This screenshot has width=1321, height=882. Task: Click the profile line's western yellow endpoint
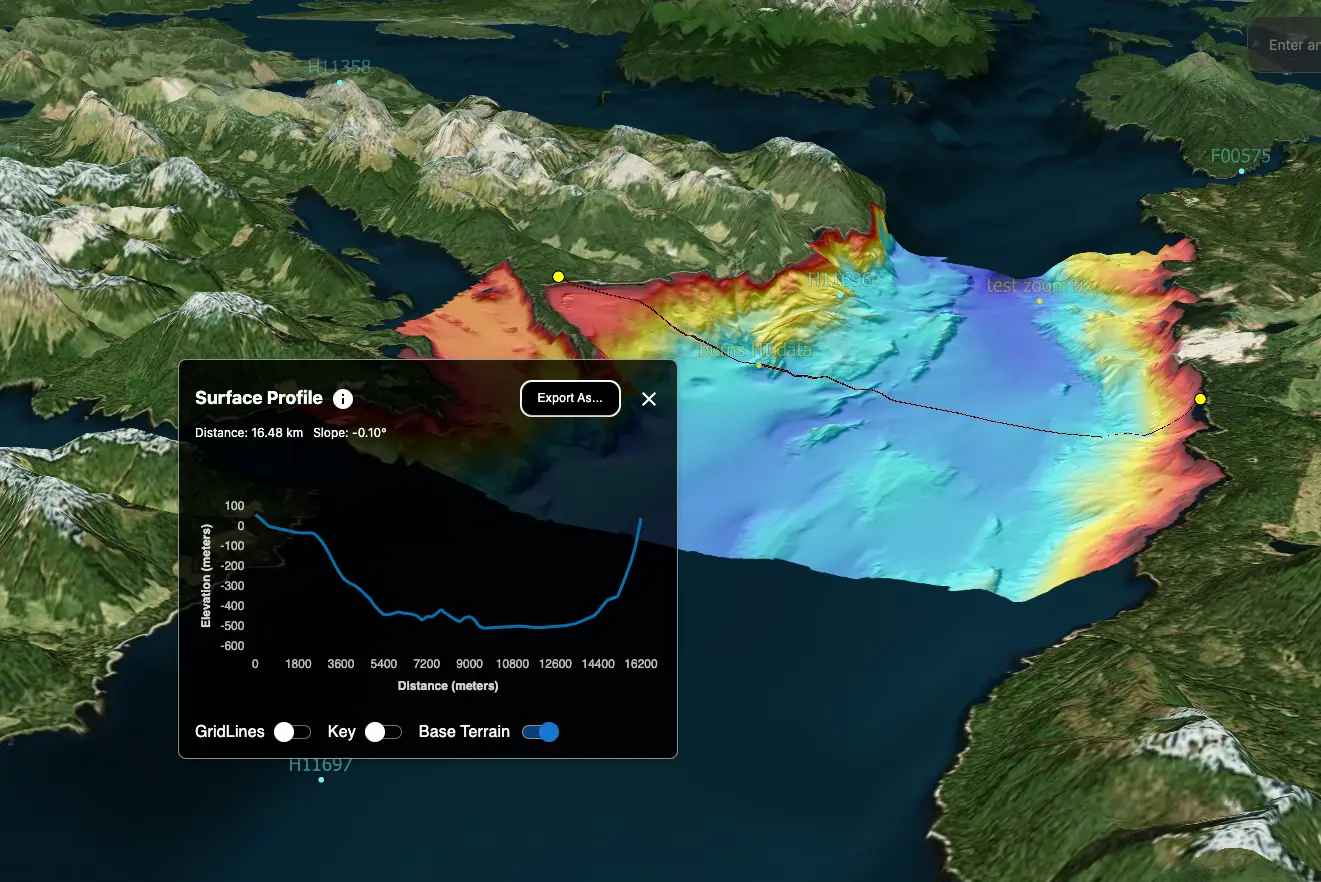(x=558, y=277)
